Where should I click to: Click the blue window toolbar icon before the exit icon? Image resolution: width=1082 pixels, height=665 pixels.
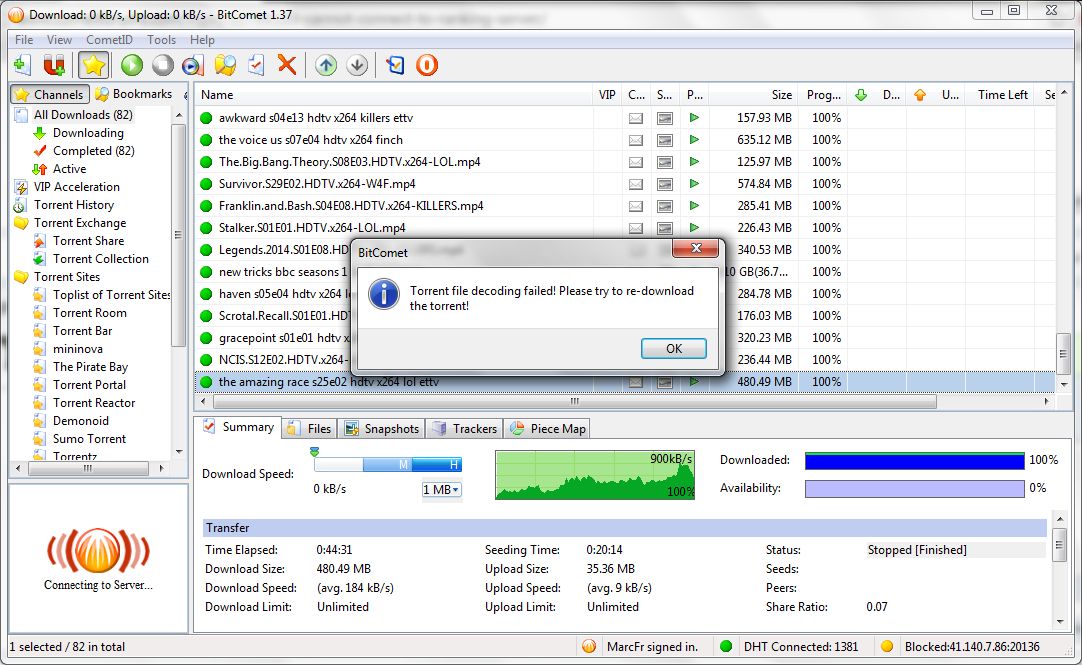tap(395, 65)
